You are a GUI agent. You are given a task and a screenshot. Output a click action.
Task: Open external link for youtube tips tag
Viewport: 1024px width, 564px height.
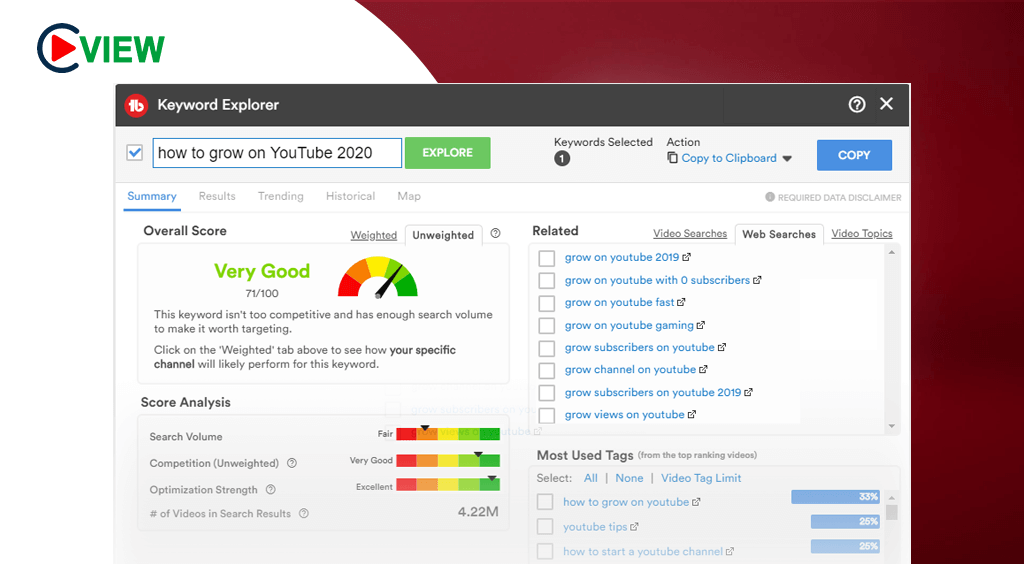[634, 527]
